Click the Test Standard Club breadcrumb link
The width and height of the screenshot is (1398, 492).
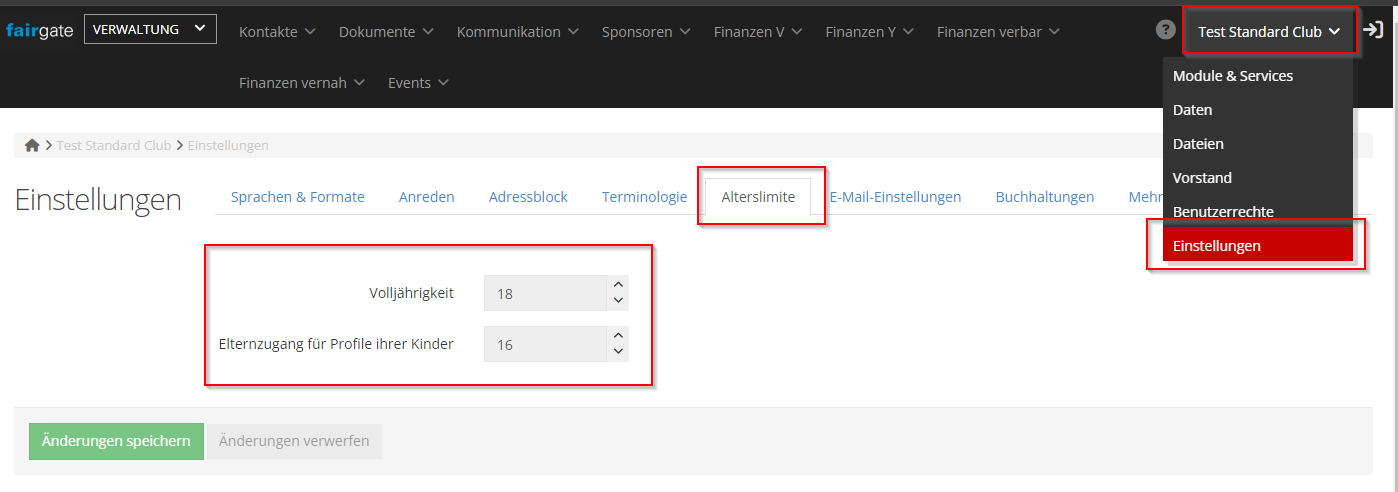[114, 145]
